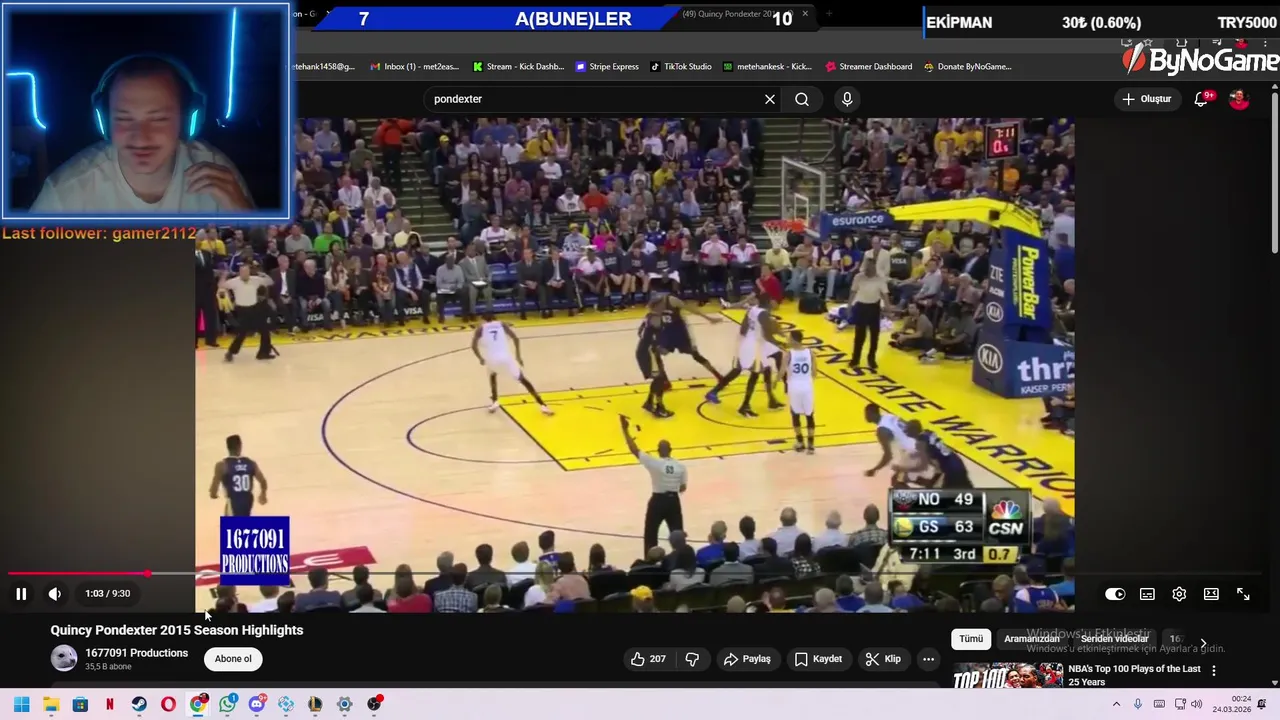Click the magnifying glass search button
This screenshot has width=1280, height=720.
click(x=802, y=99)
